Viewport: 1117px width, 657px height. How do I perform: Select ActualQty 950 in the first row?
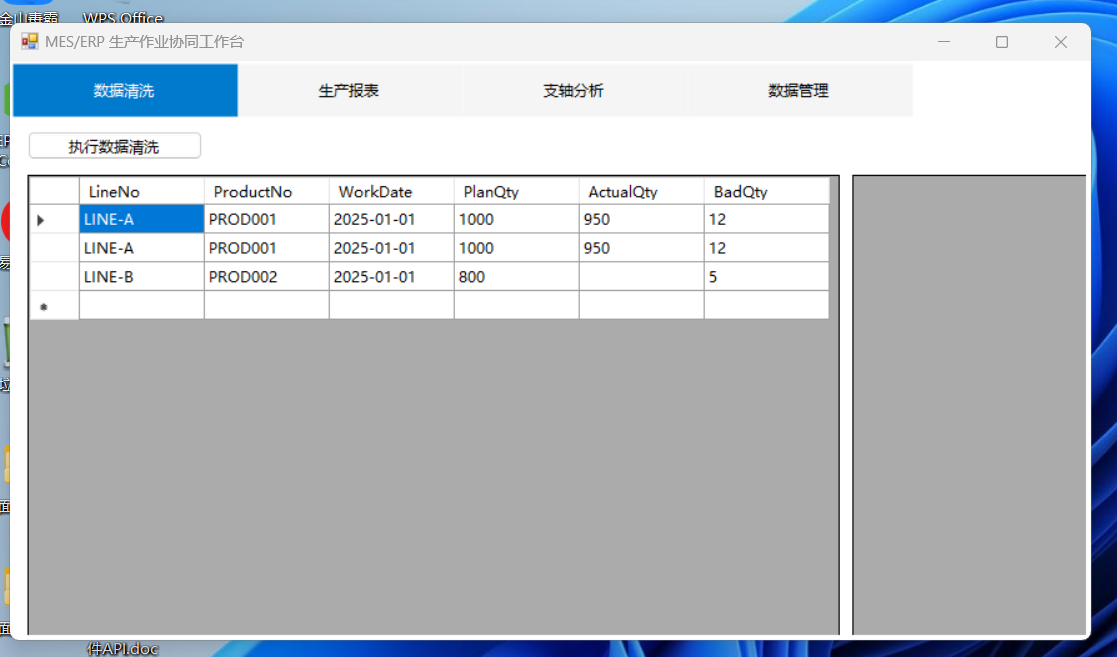(x=642, y=219)
